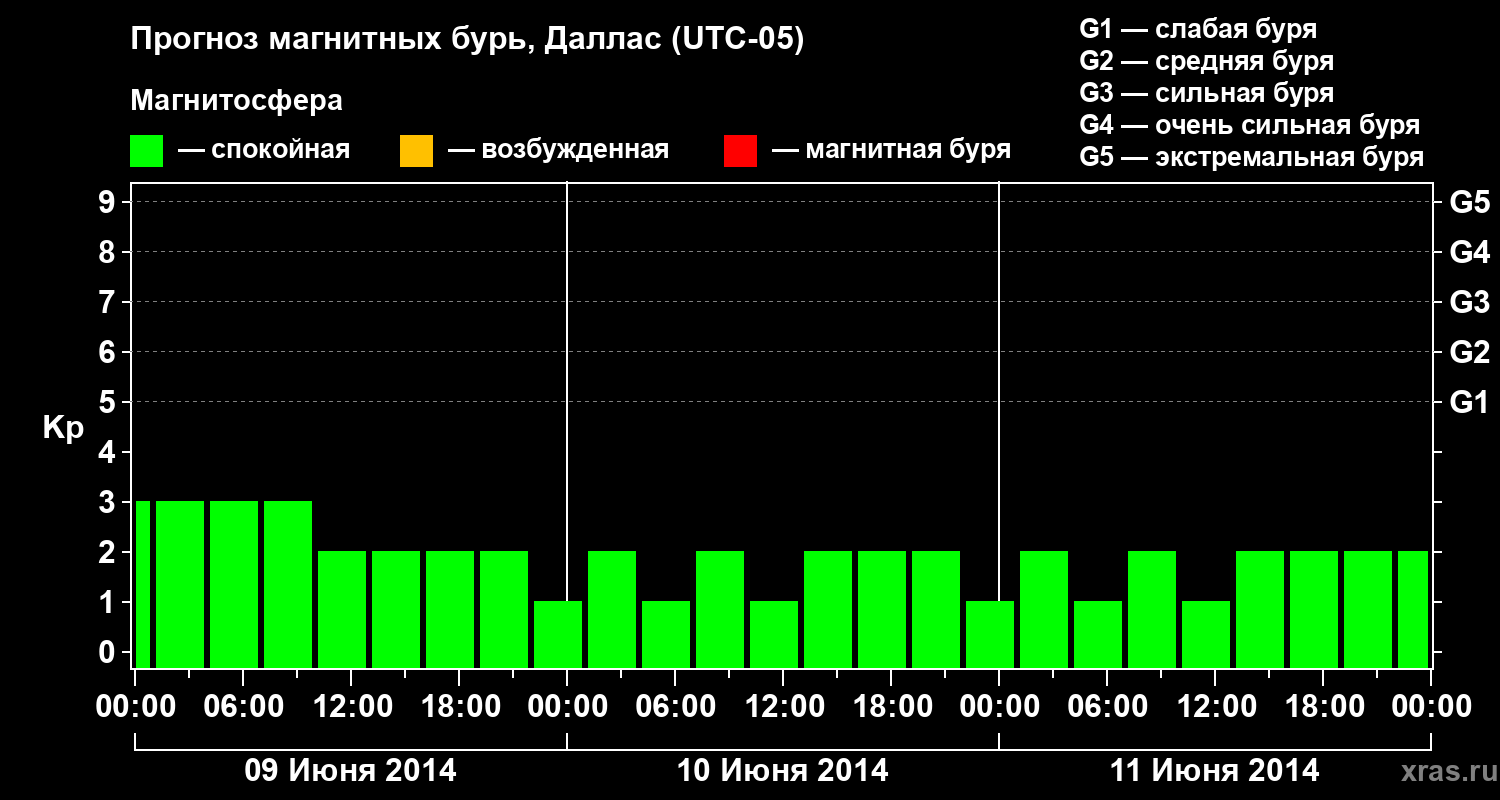Viewport: 1500px width, 800px height.
Task: Click the G4 marker on right axis
Action: pyautogui.click(x=1469, y=252)
